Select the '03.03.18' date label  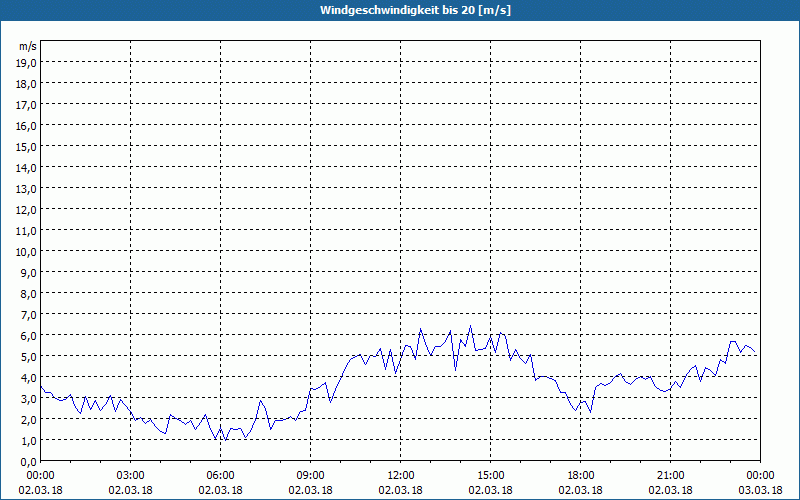(x=760, y=490)
